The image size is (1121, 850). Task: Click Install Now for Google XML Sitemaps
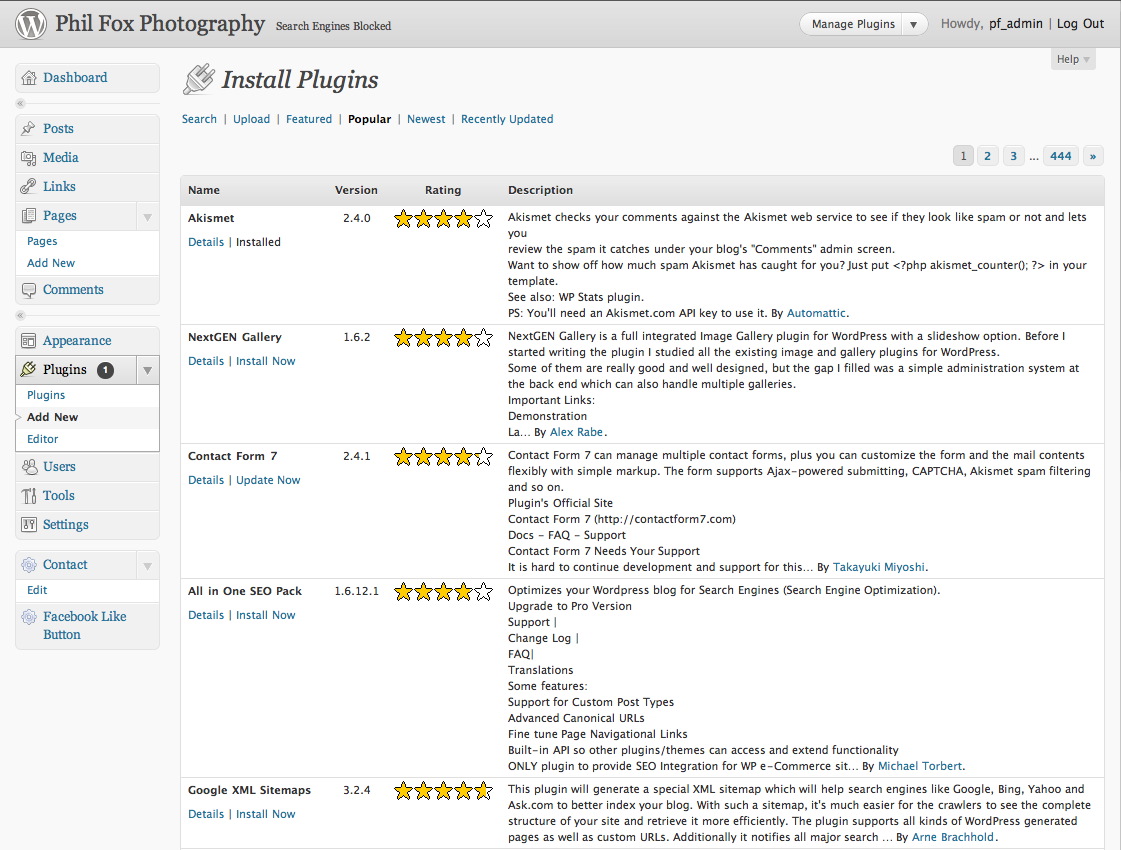265,814
